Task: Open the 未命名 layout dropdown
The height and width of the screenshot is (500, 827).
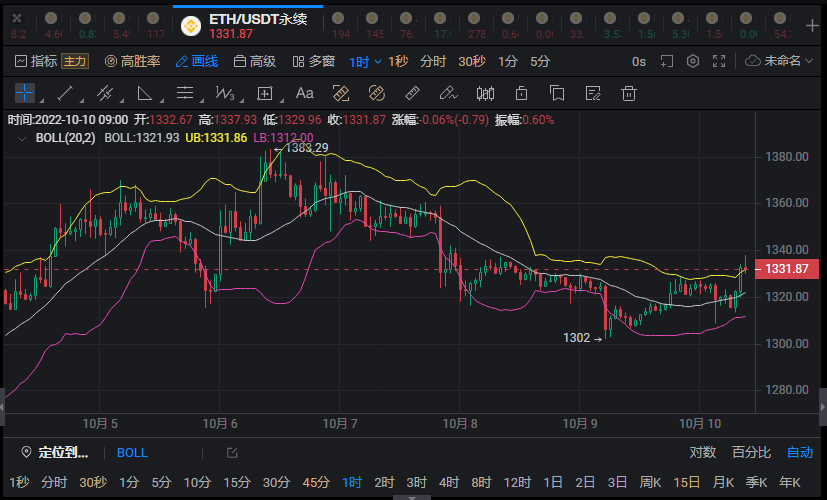Action: [779, 61]
